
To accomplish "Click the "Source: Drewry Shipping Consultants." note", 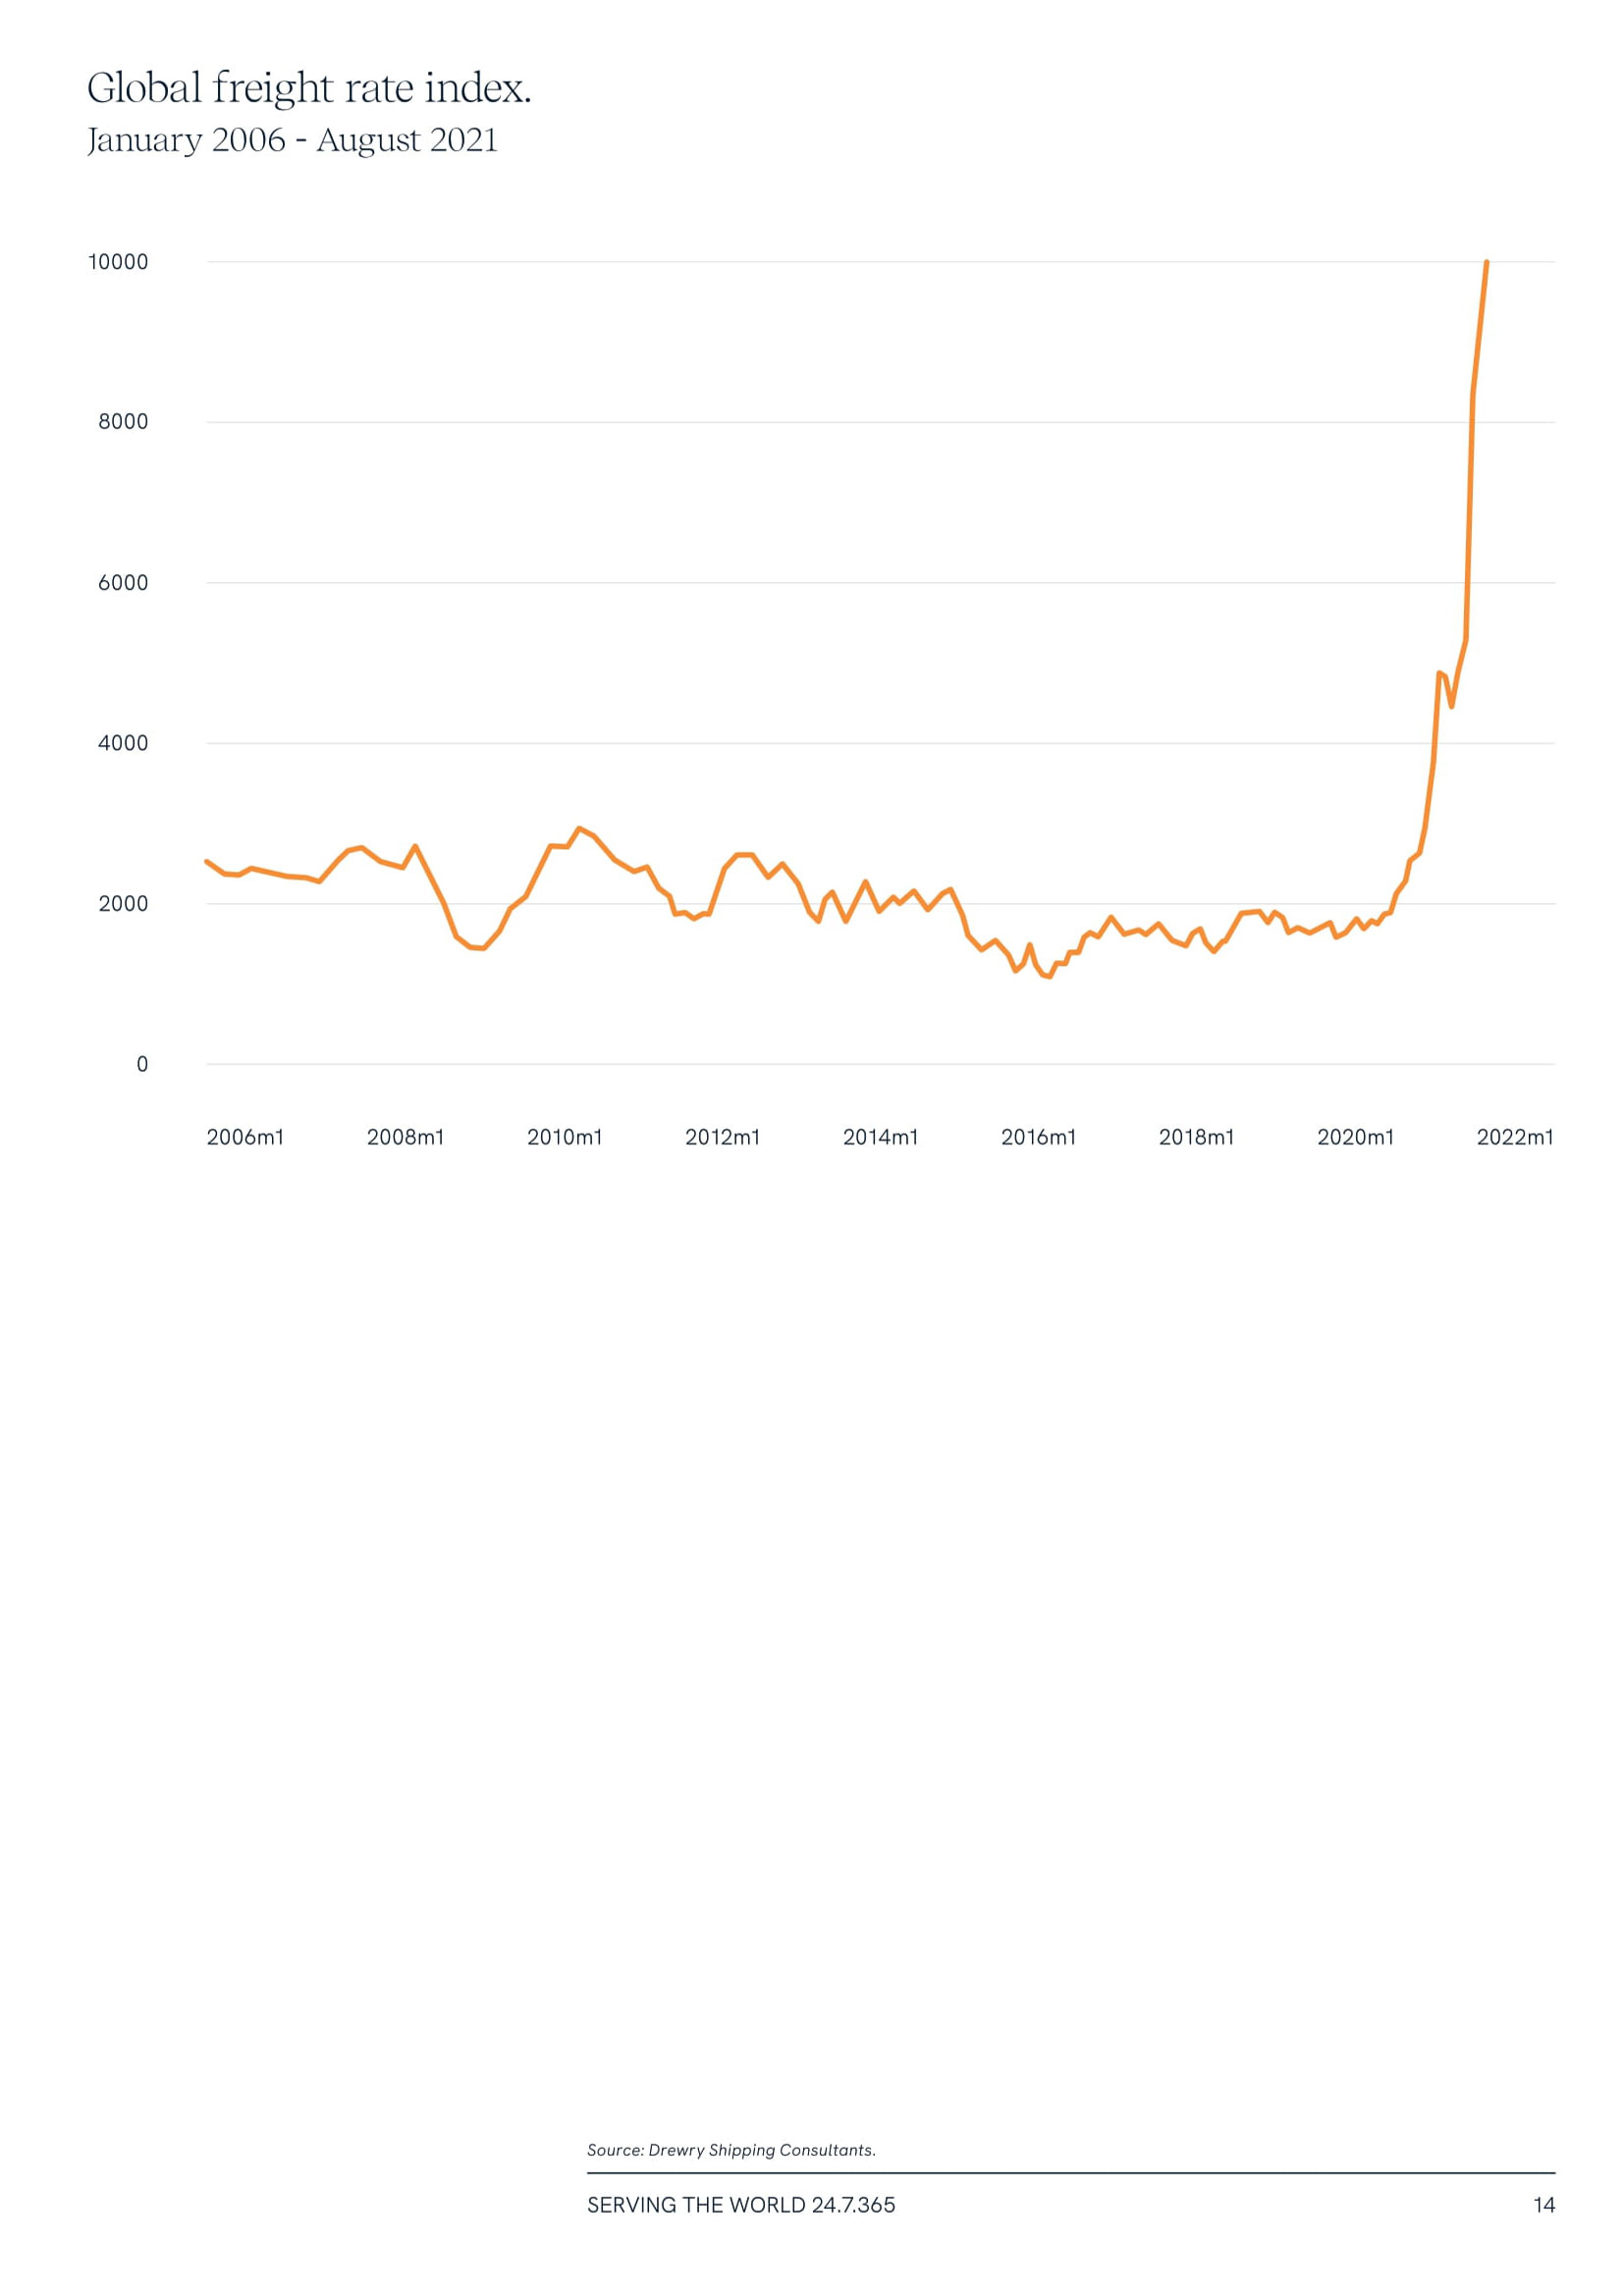I will click(731, 2142).
